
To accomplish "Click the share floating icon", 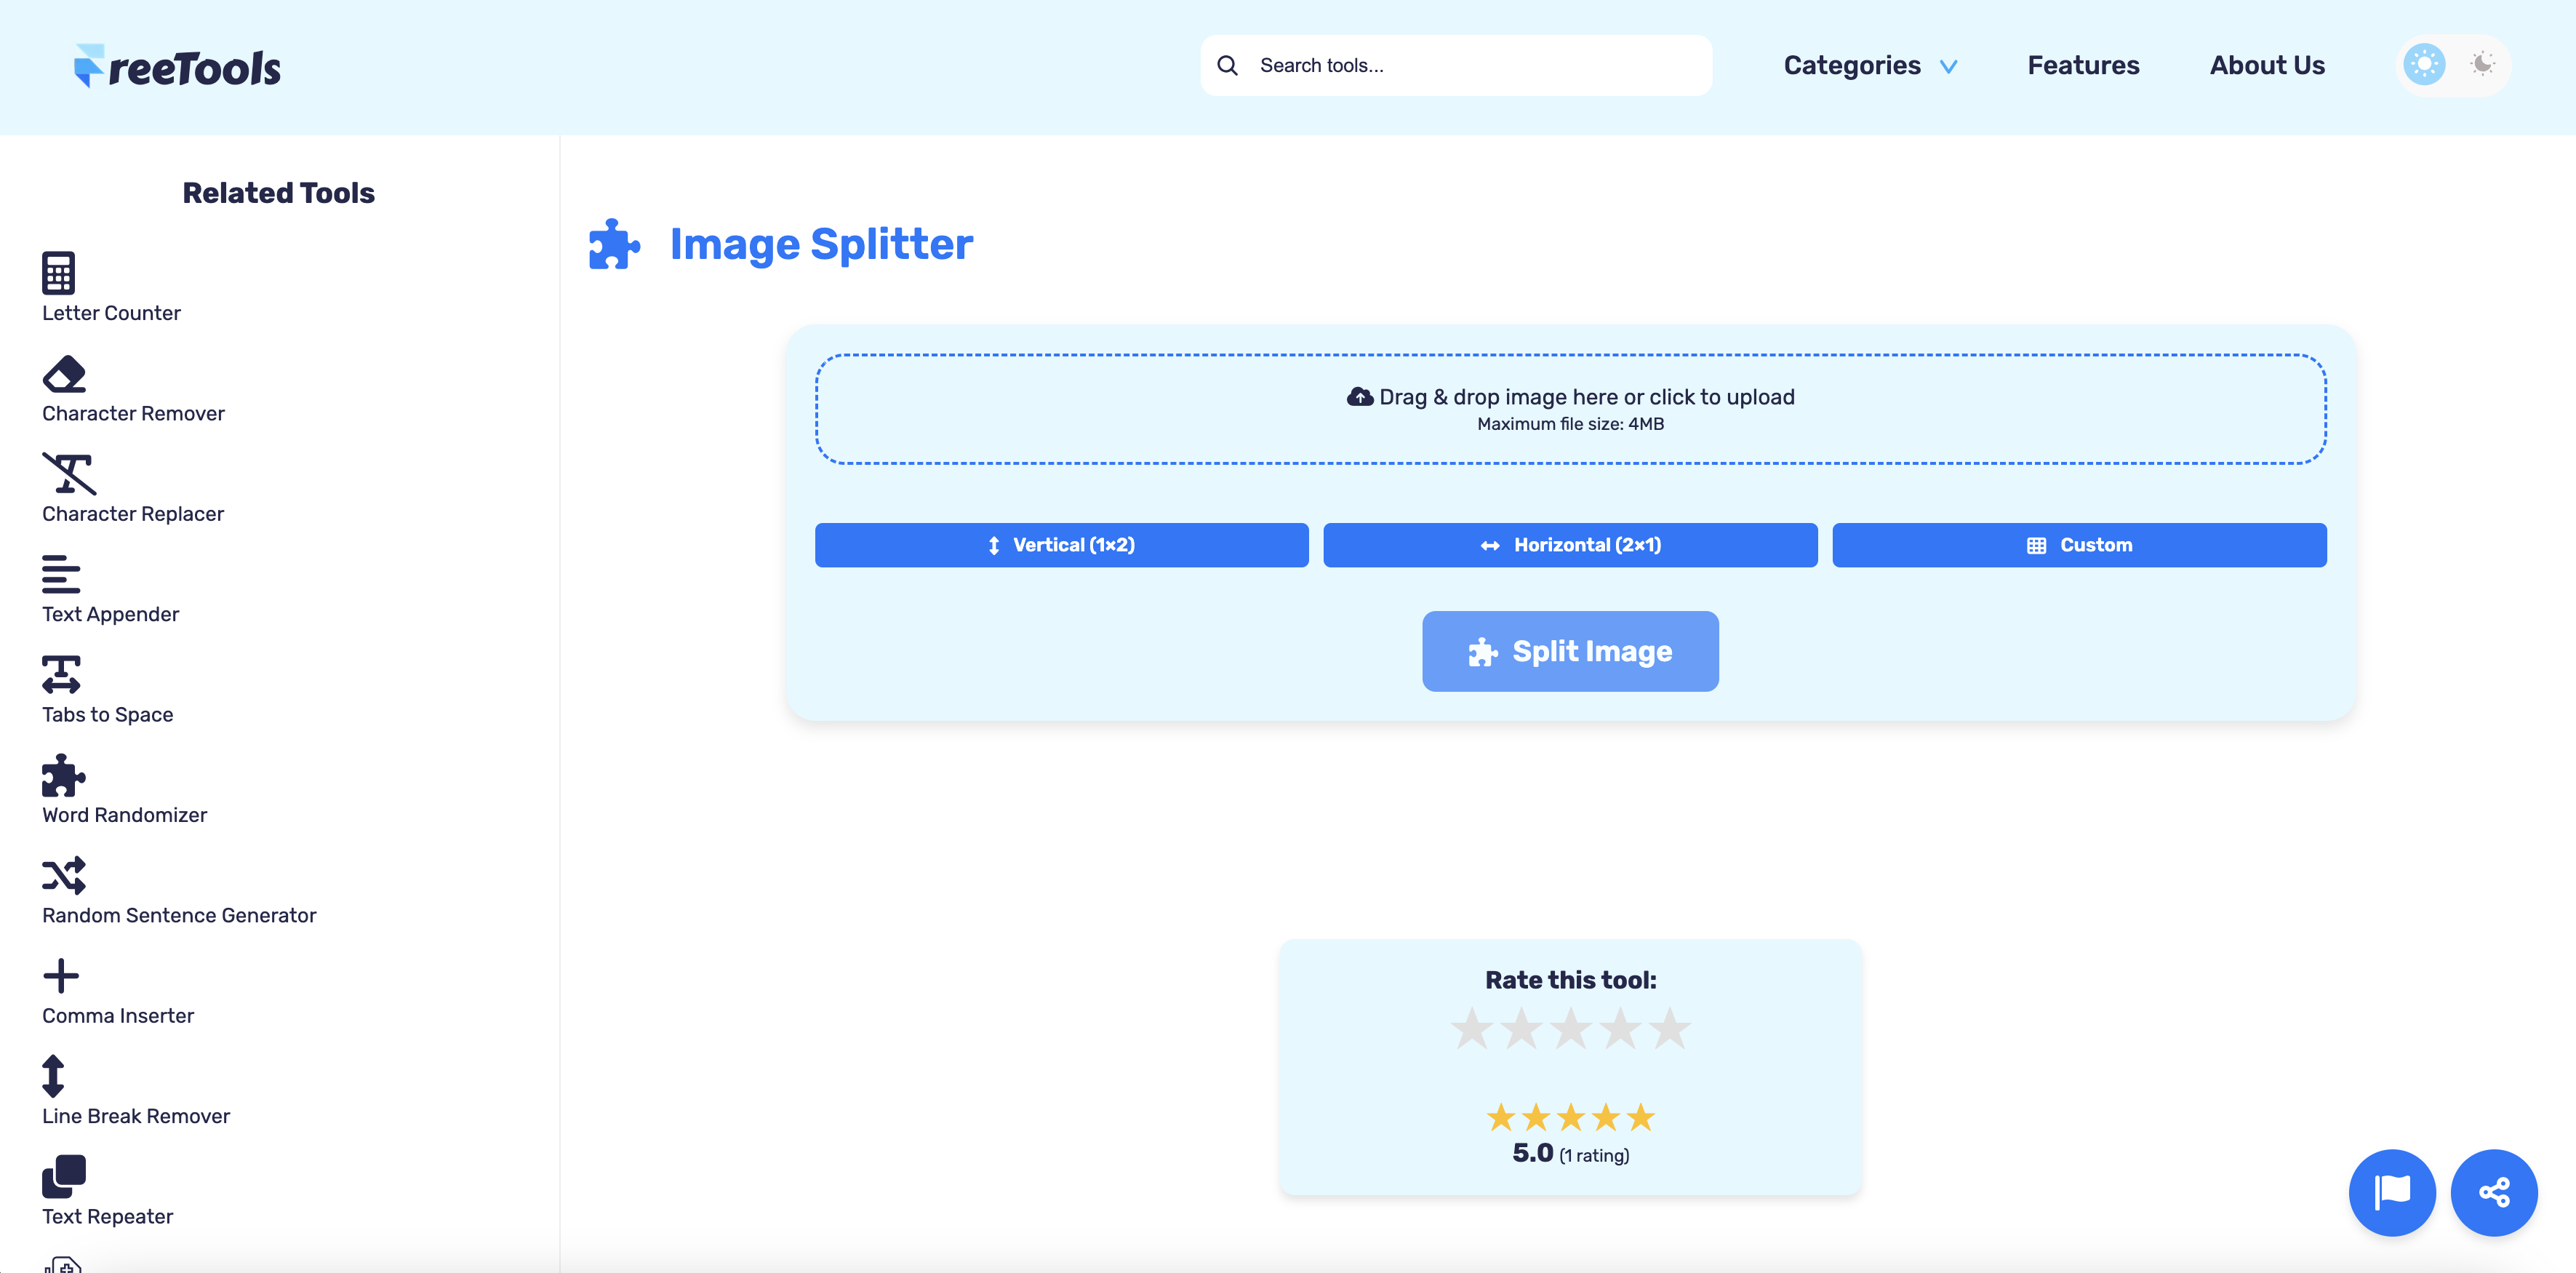I will click(x=2494, y=1192).
